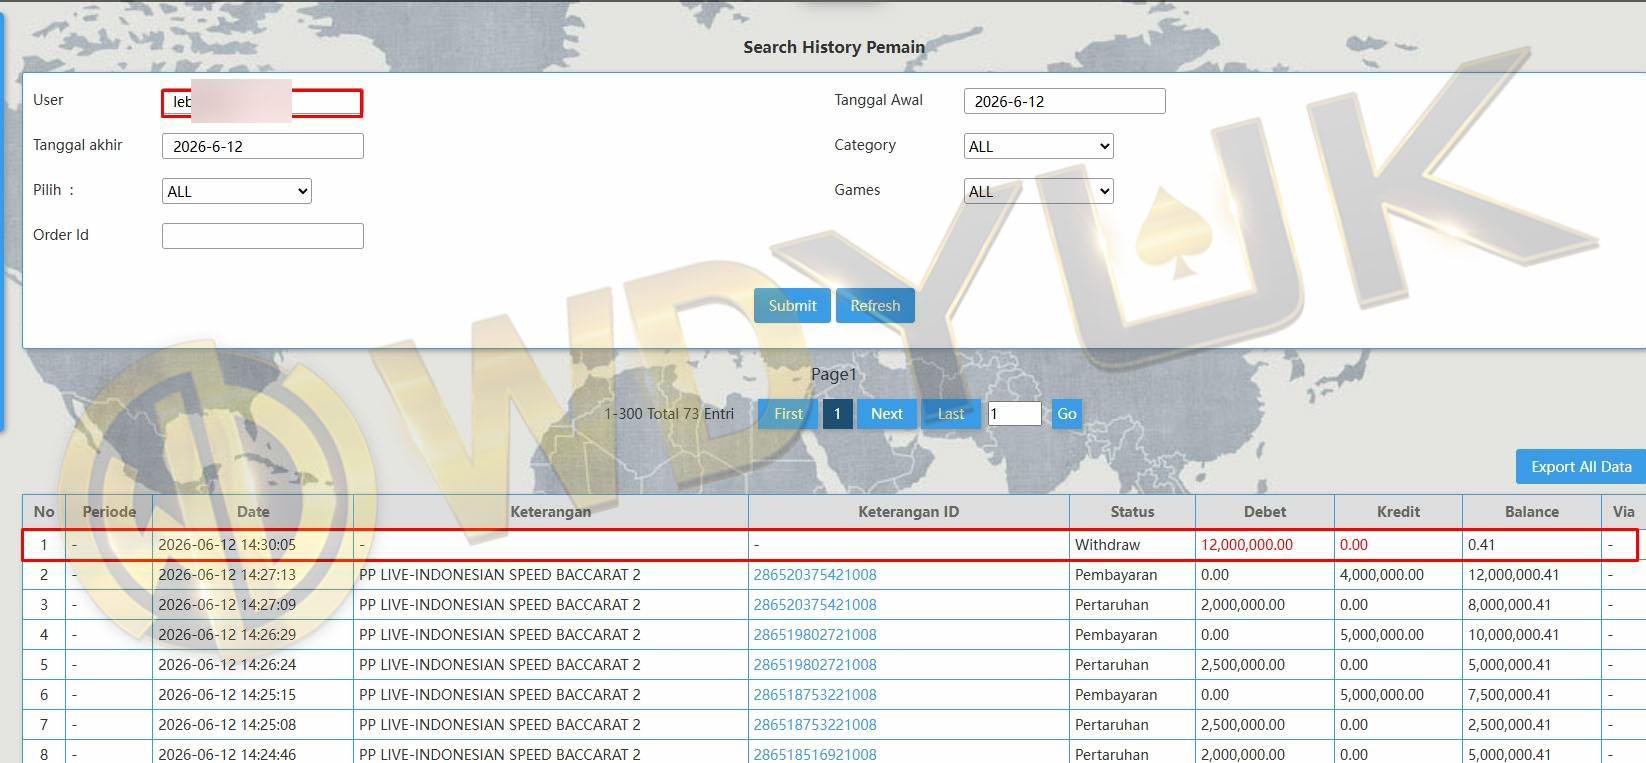Select balance 12,000,000.41
This screenshot has height=763, width=1646.
click(1514, 575)
